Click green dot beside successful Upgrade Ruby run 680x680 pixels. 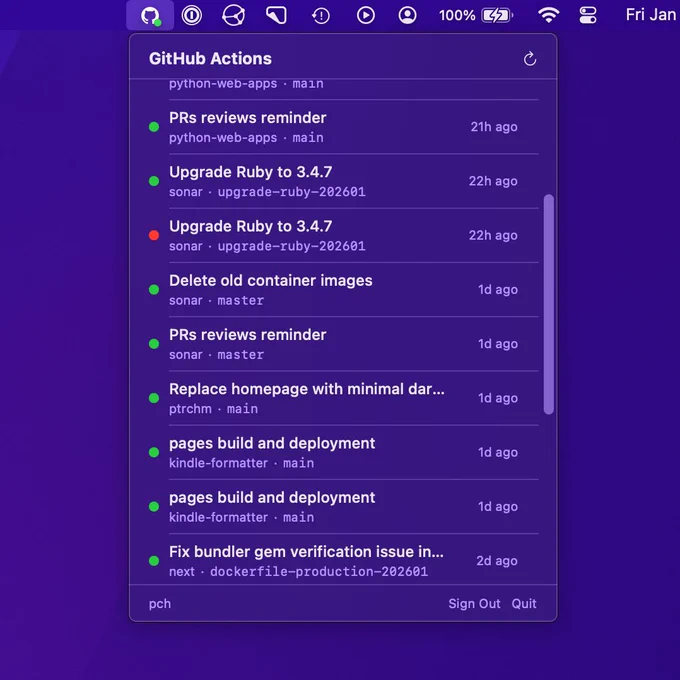(x=154, y=181)
